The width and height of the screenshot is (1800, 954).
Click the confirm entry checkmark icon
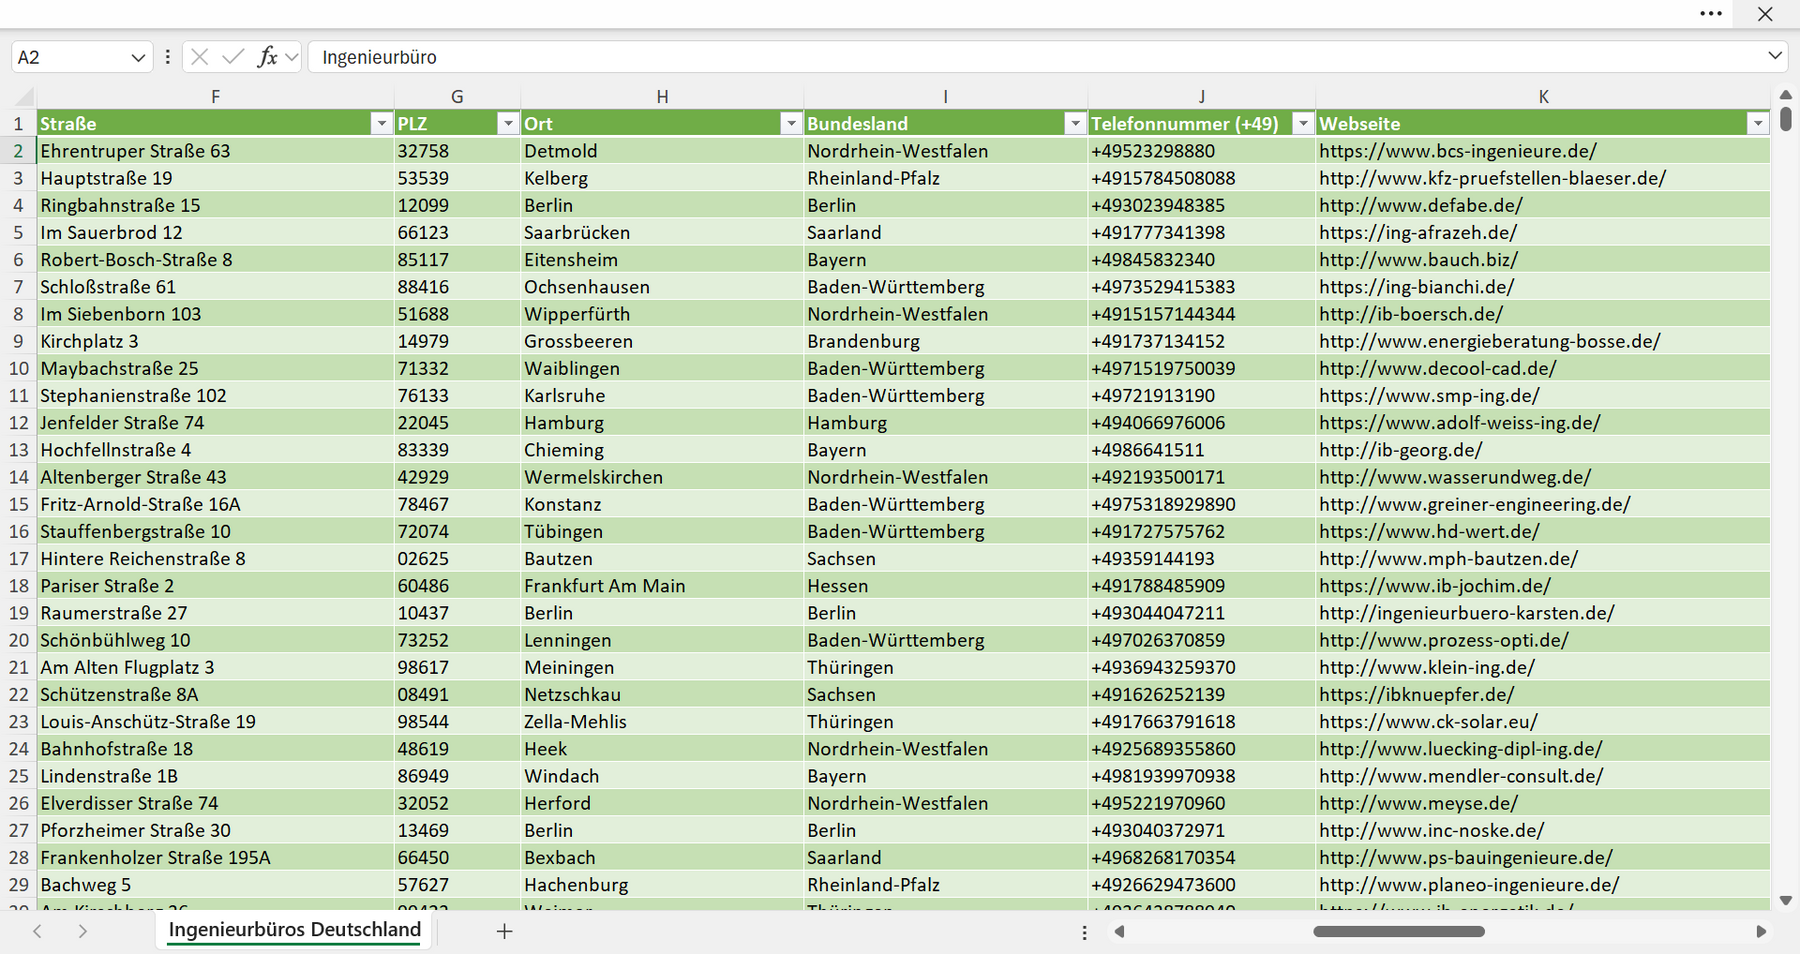(x=233, y=57)
